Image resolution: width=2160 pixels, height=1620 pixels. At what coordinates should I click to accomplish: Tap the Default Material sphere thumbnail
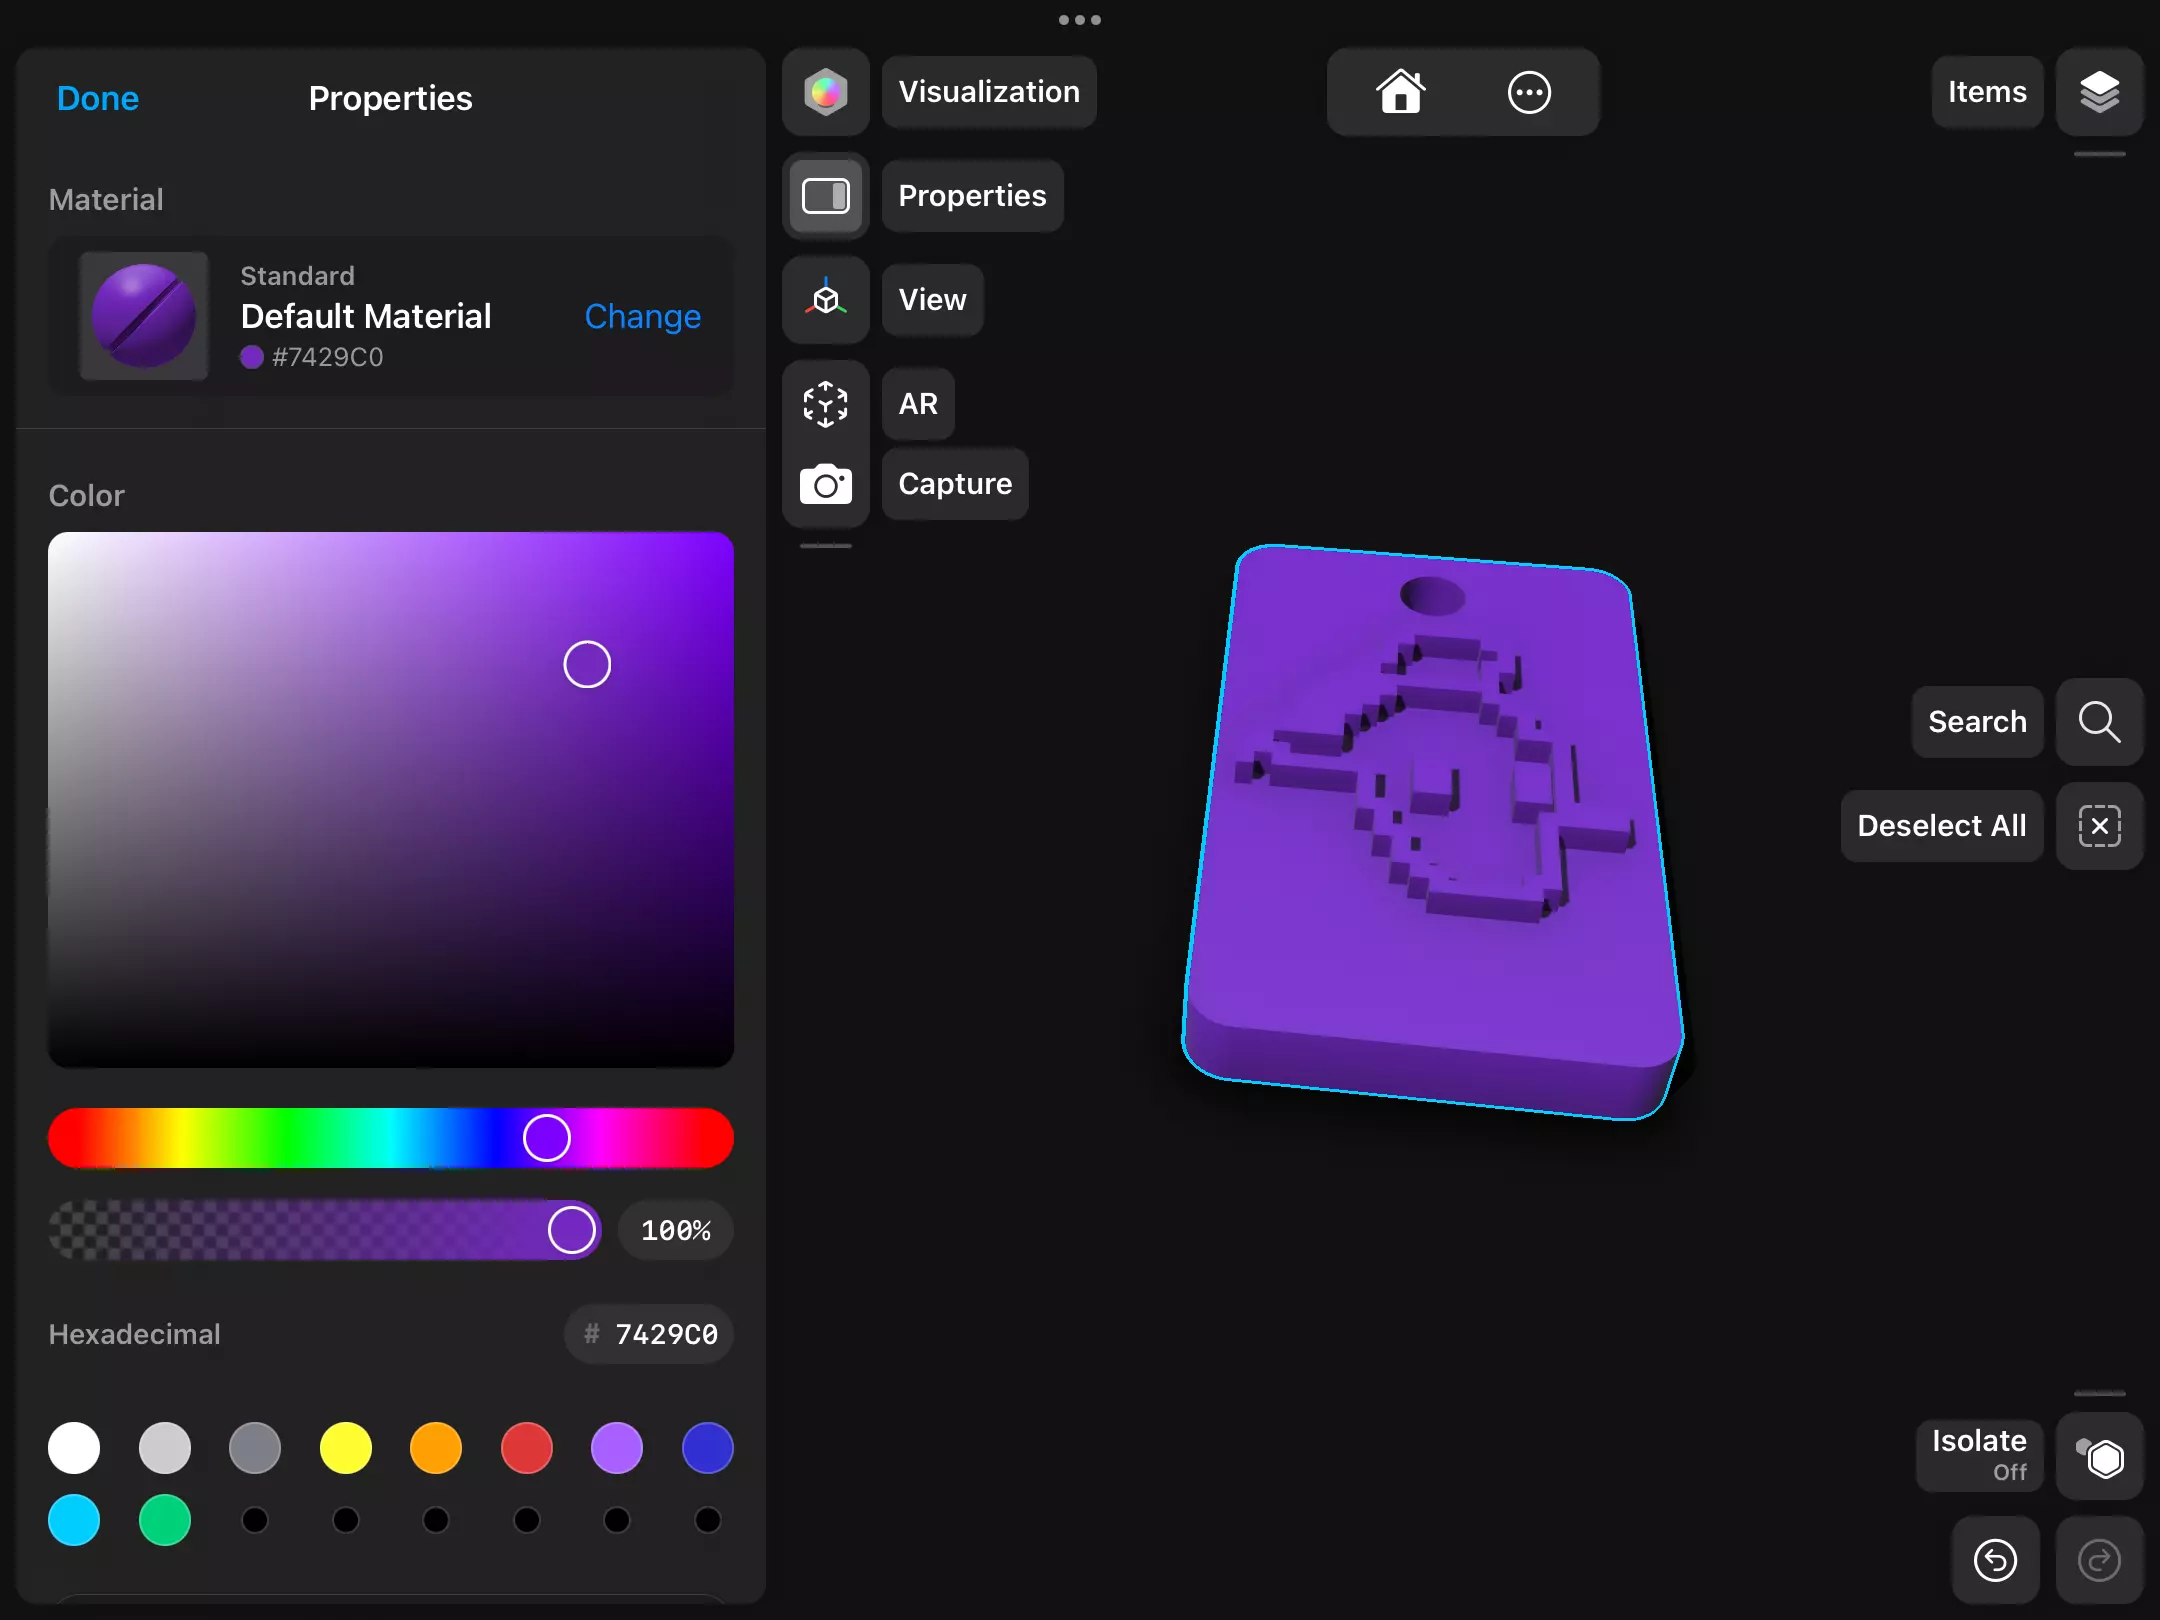pos(144,316)
